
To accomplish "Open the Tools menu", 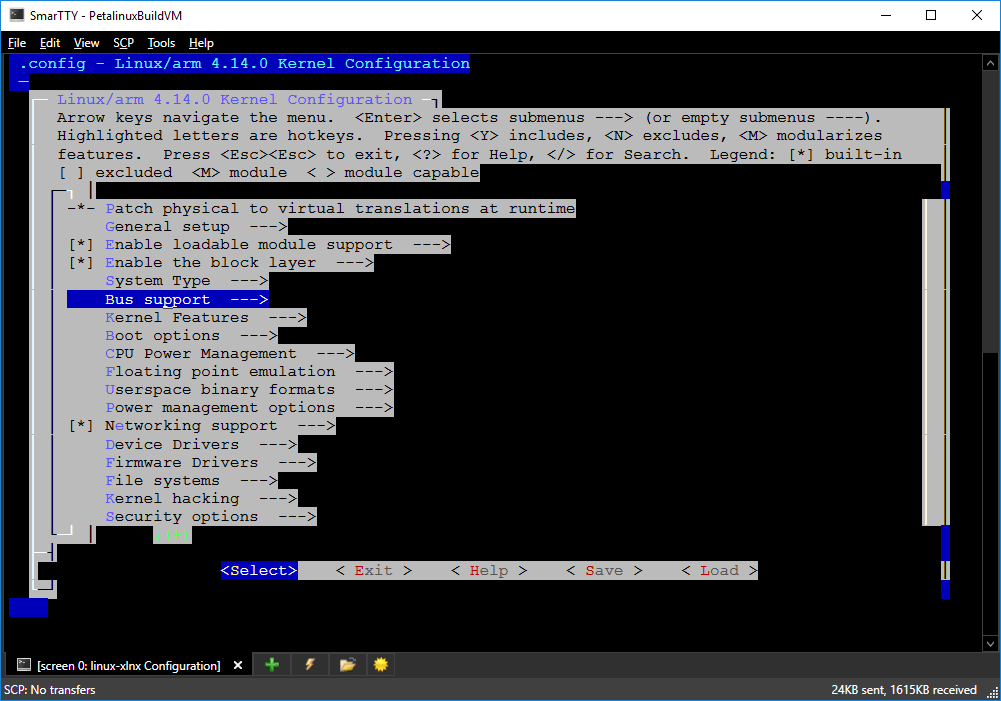I will [x=161, y=43].
